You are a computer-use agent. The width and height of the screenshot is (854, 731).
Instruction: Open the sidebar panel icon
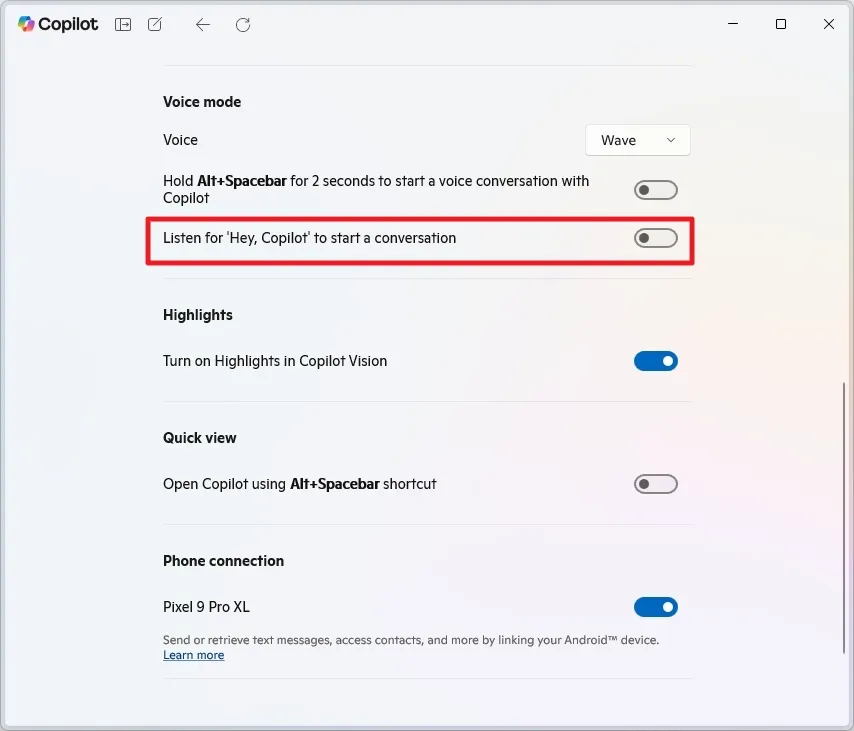[122, 24]
